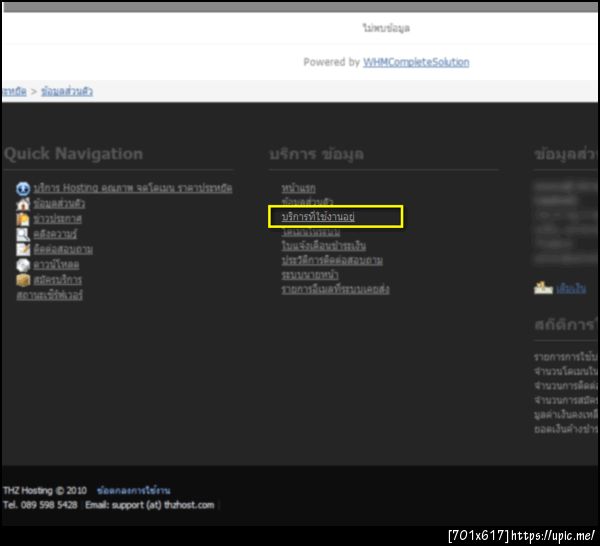Click the blue info icon beside บริการ Hosting
Image resolution: width=600 pixels, height=546 pixels.
pos(23,189)
